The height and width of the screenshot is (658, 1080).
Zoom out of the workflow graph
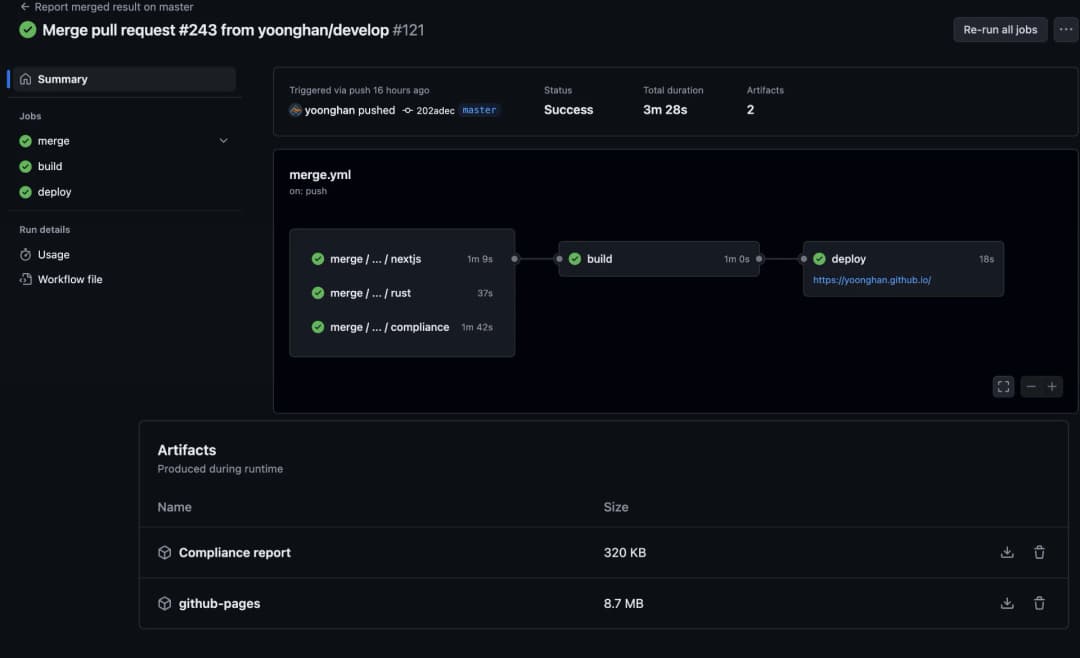click(x=1031, y=386)
